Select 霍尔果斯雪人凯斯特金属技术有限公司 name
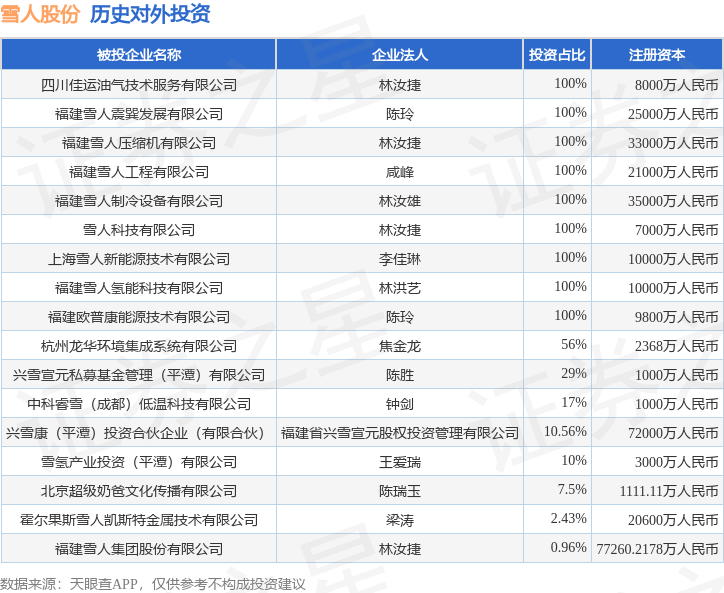Image resolution: width=724 pixels, height=593 pixels. coord(139,520)
